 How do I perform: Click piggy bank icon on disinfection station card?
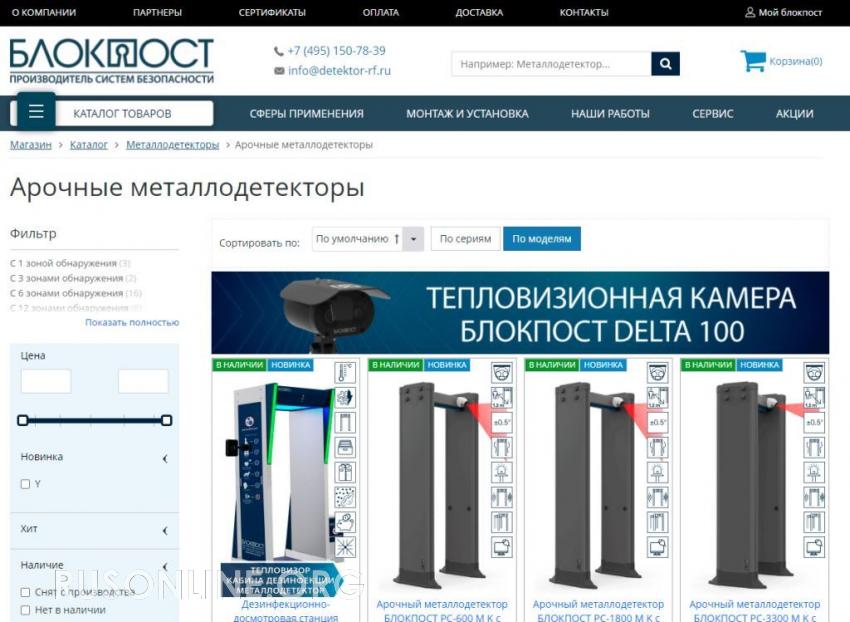tap(345, 523)
